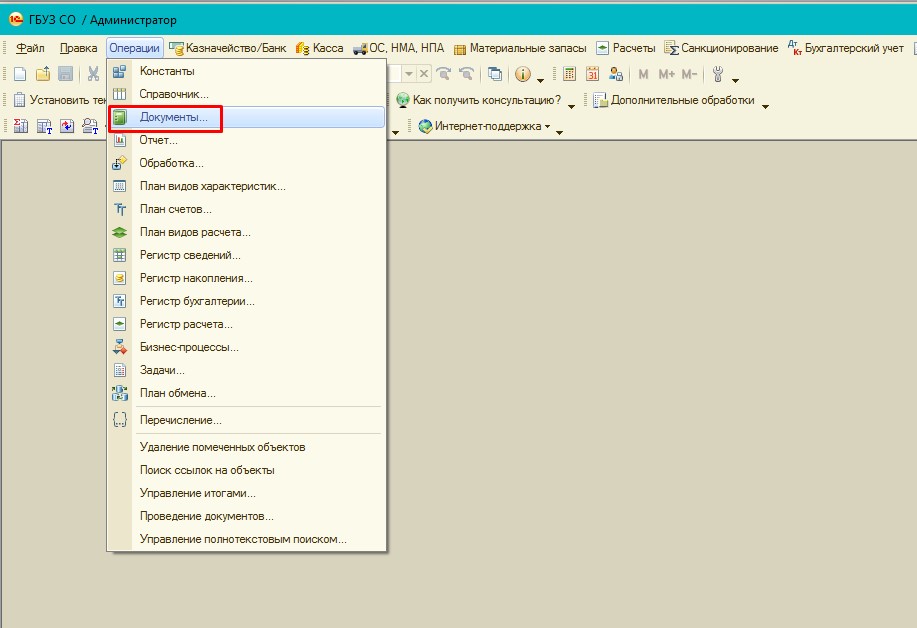Click the Cut scissors icon
The width and height of the screenshot is (917, 628).
tap(93, 74)
